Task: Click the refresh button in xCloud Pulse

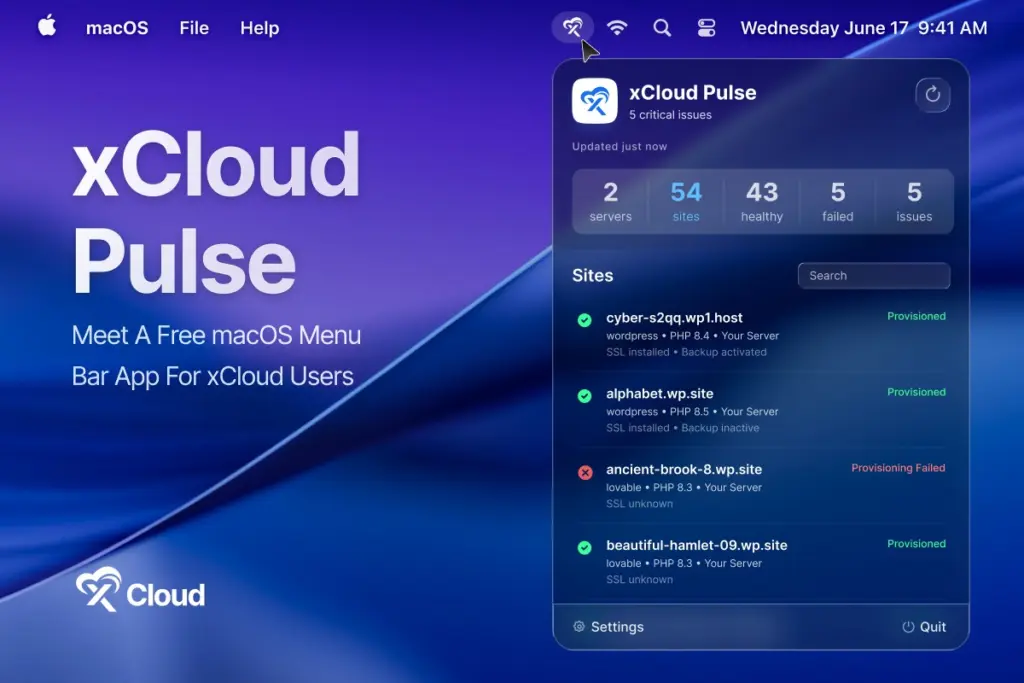Action: (x=933, y=95)
